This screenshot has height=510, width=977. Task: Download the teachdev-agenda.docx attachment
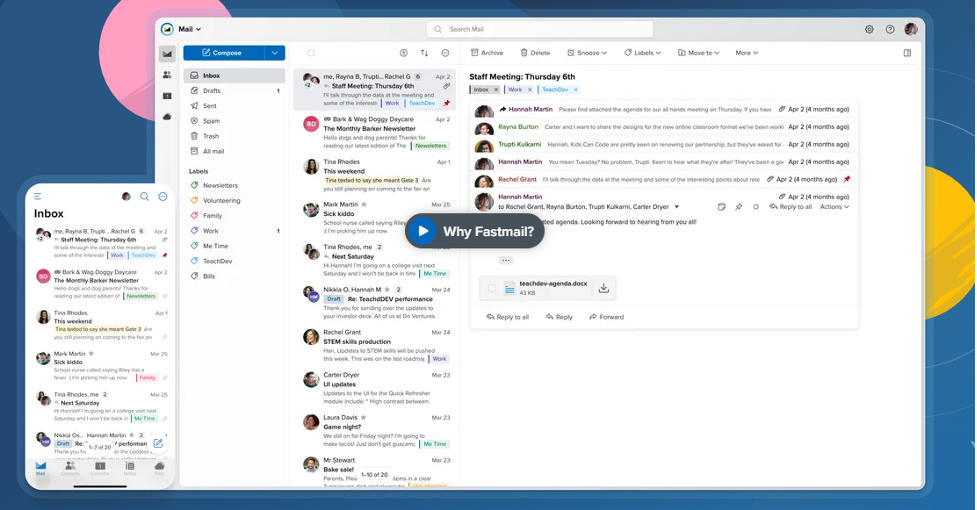pos(604,288)
